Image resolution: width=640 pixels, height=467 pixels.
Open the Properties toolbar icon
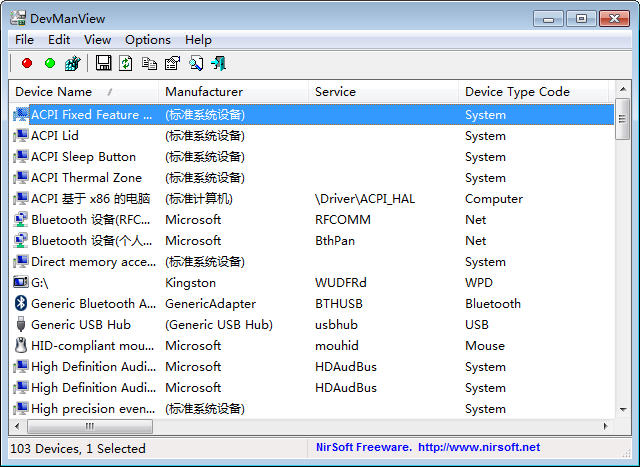(172, 63)
